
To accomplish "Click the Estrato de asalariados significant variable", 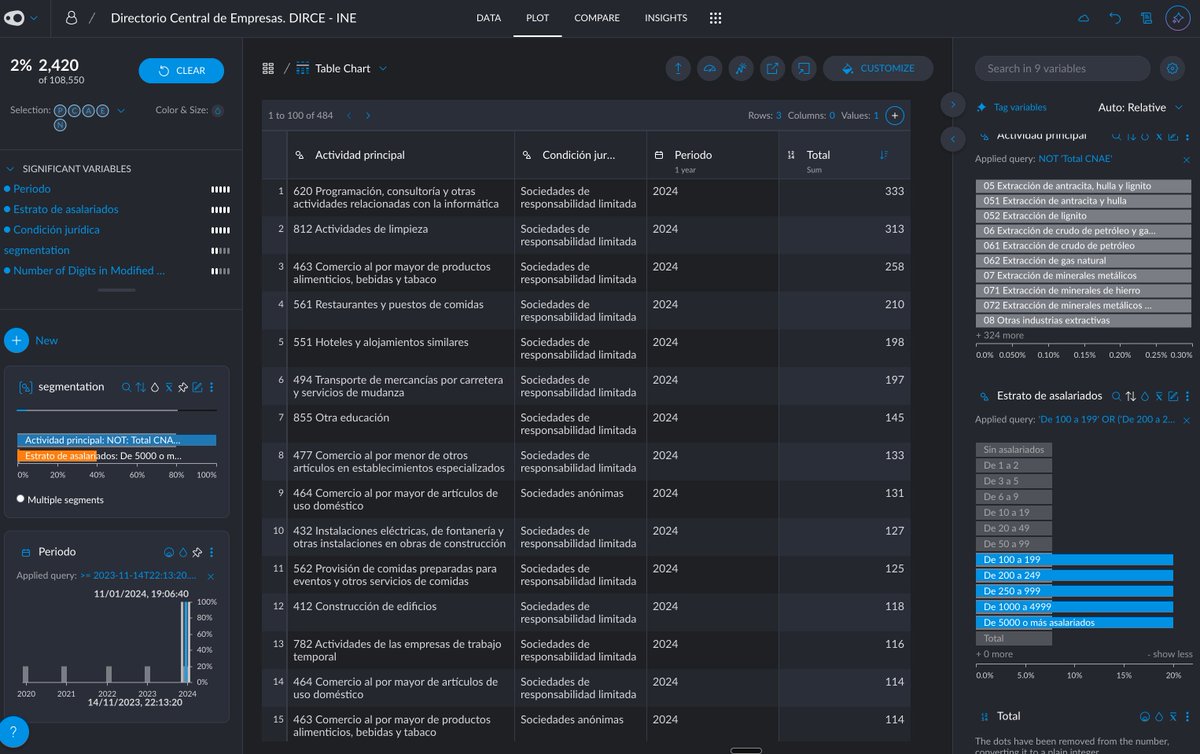I will [66, 209].
